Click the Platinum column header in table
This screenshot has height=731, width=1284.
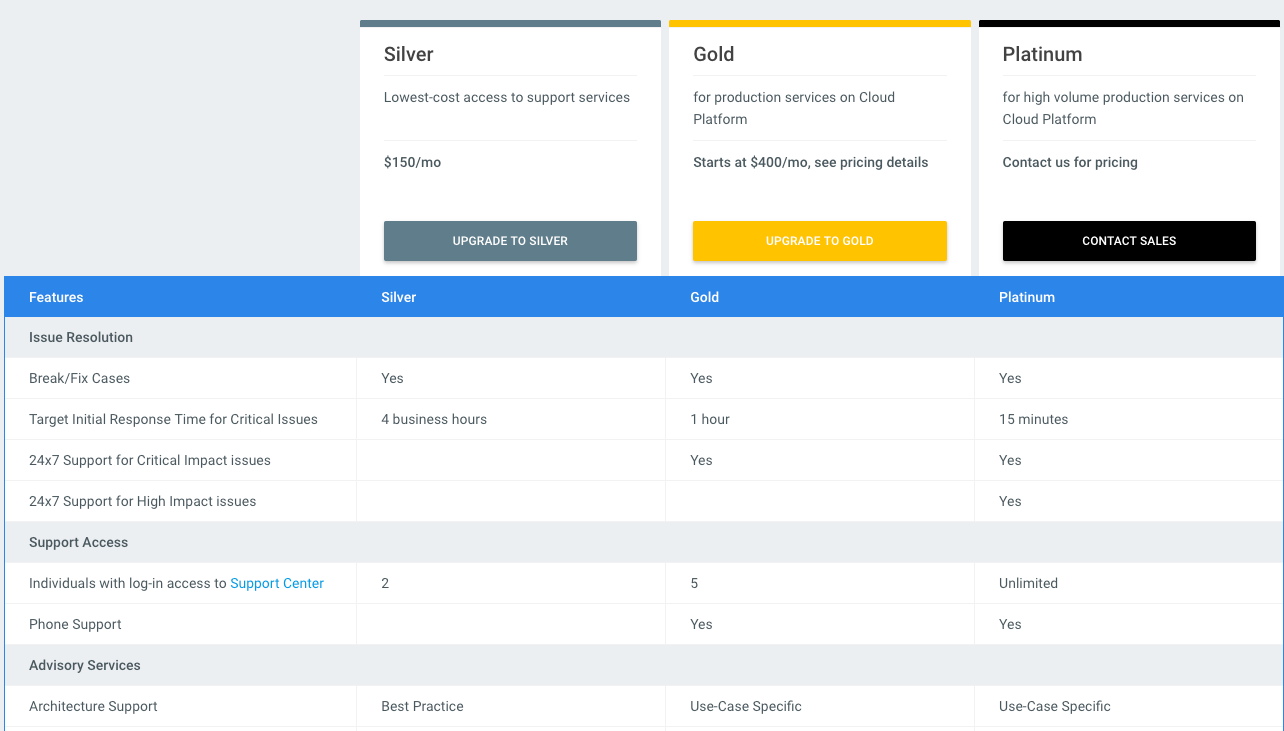click(1027, 297)
